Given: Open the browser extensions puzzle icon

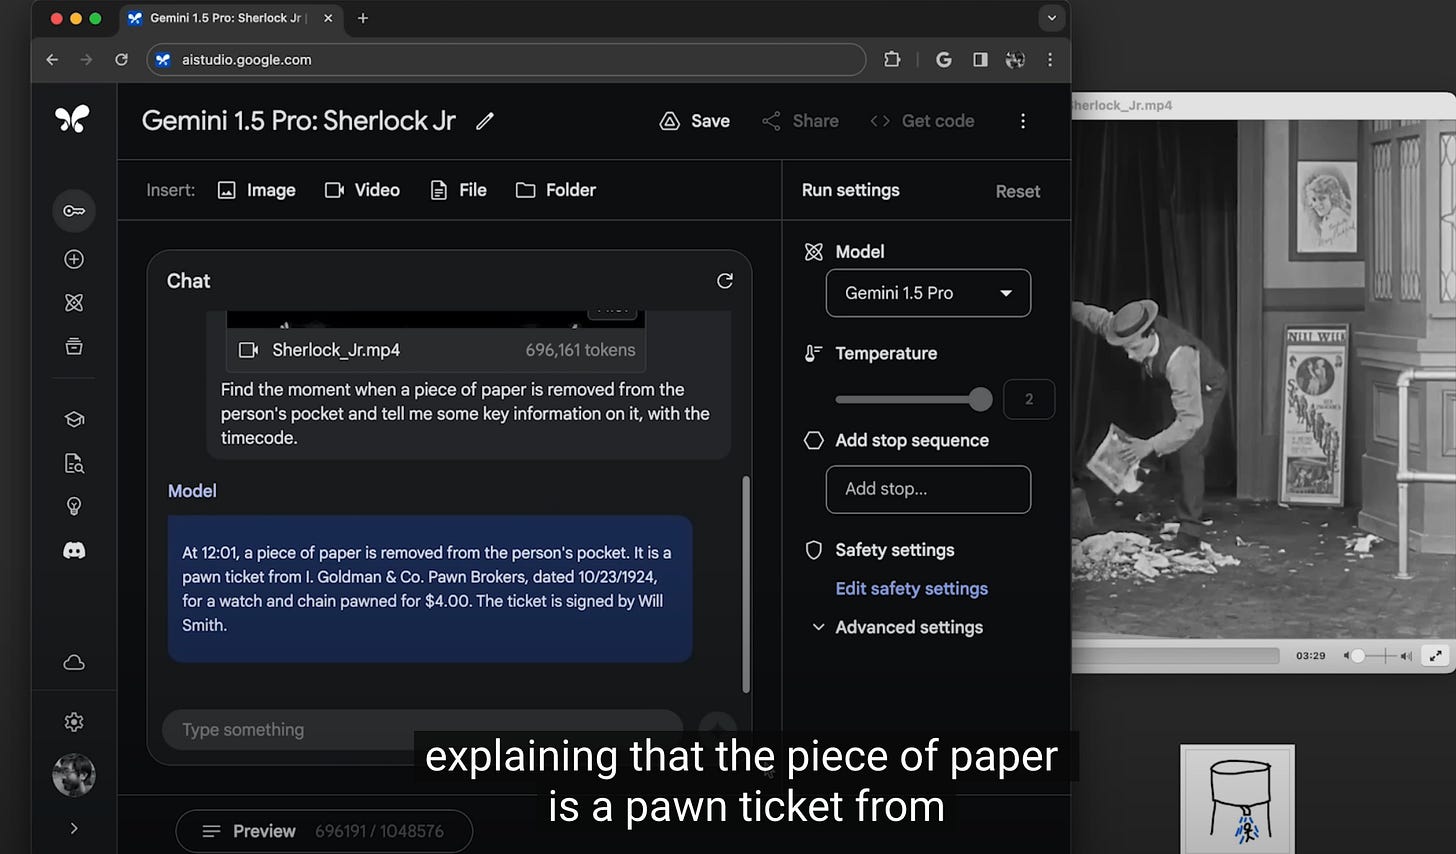Looking at the screenshot, I should pyautogui.click(x=892, y=60).
